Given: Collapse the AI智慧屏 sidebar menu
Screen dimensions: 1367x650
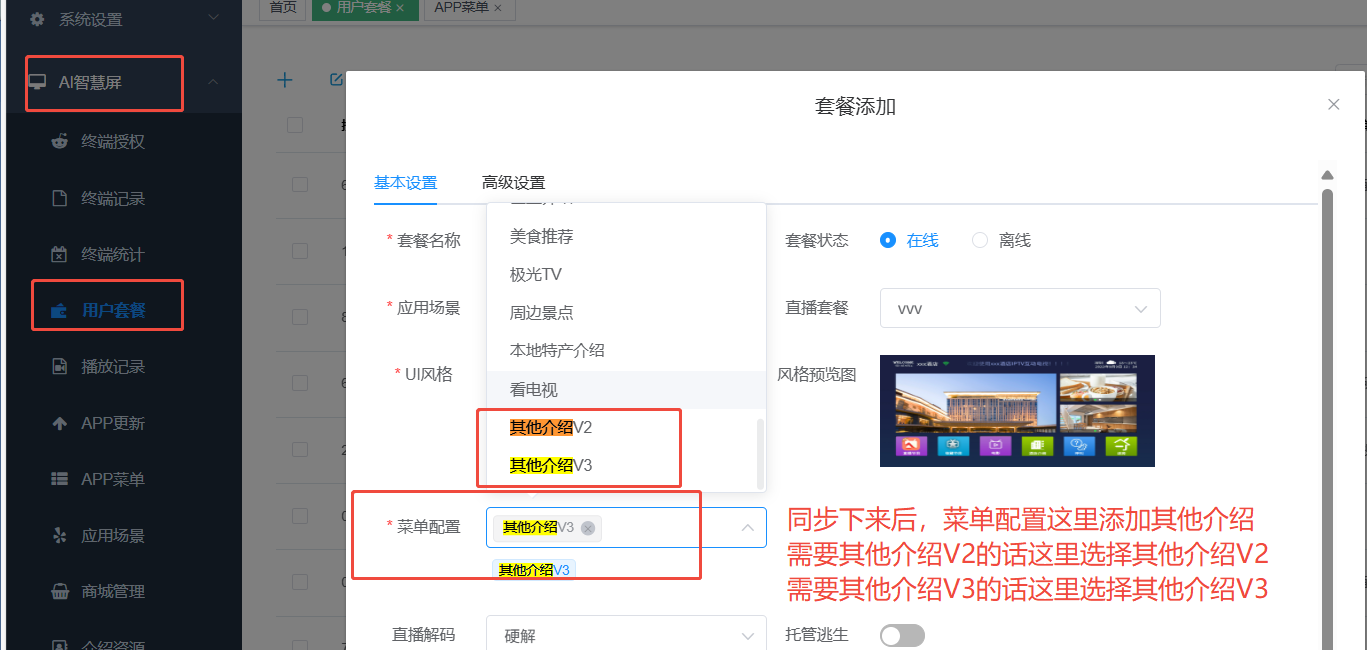Looking at the screenshot, I should coord(212,82).
